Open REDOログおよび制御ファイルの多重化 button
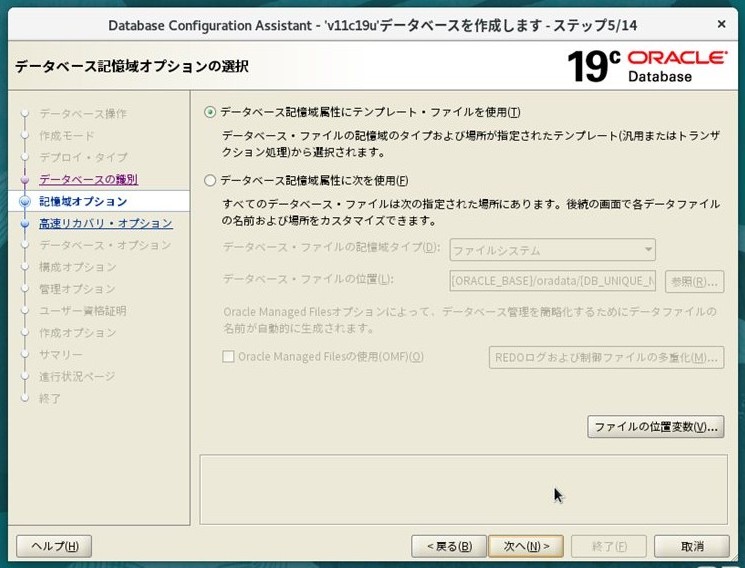Image resolution: width=745 pixels, height=568 pixels. coord(606,357)
